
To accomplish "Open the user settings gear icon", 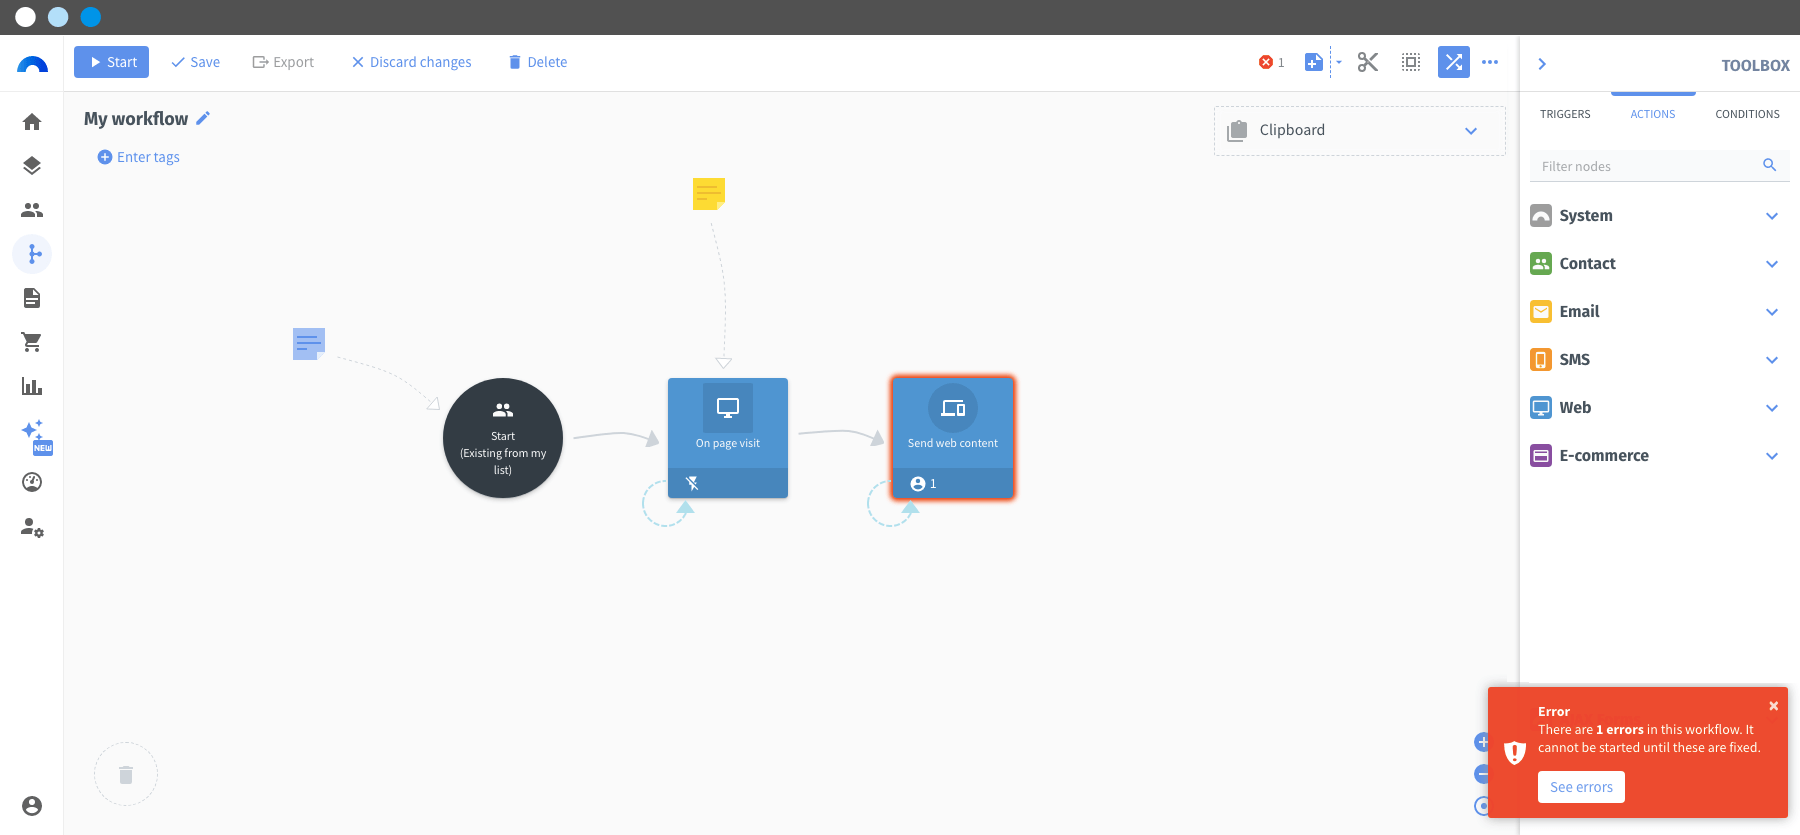I will (x=32, y=527).
